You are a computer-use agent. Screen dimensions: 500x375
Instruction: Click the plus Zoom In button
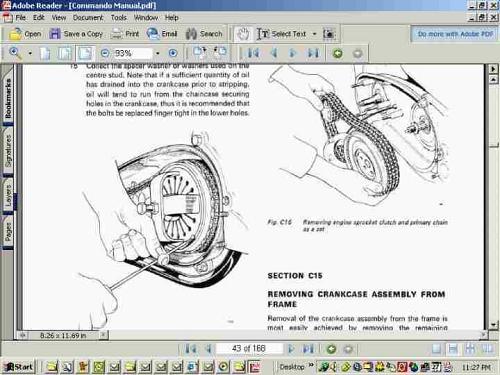pyautogui.click(x=173, y=53)
